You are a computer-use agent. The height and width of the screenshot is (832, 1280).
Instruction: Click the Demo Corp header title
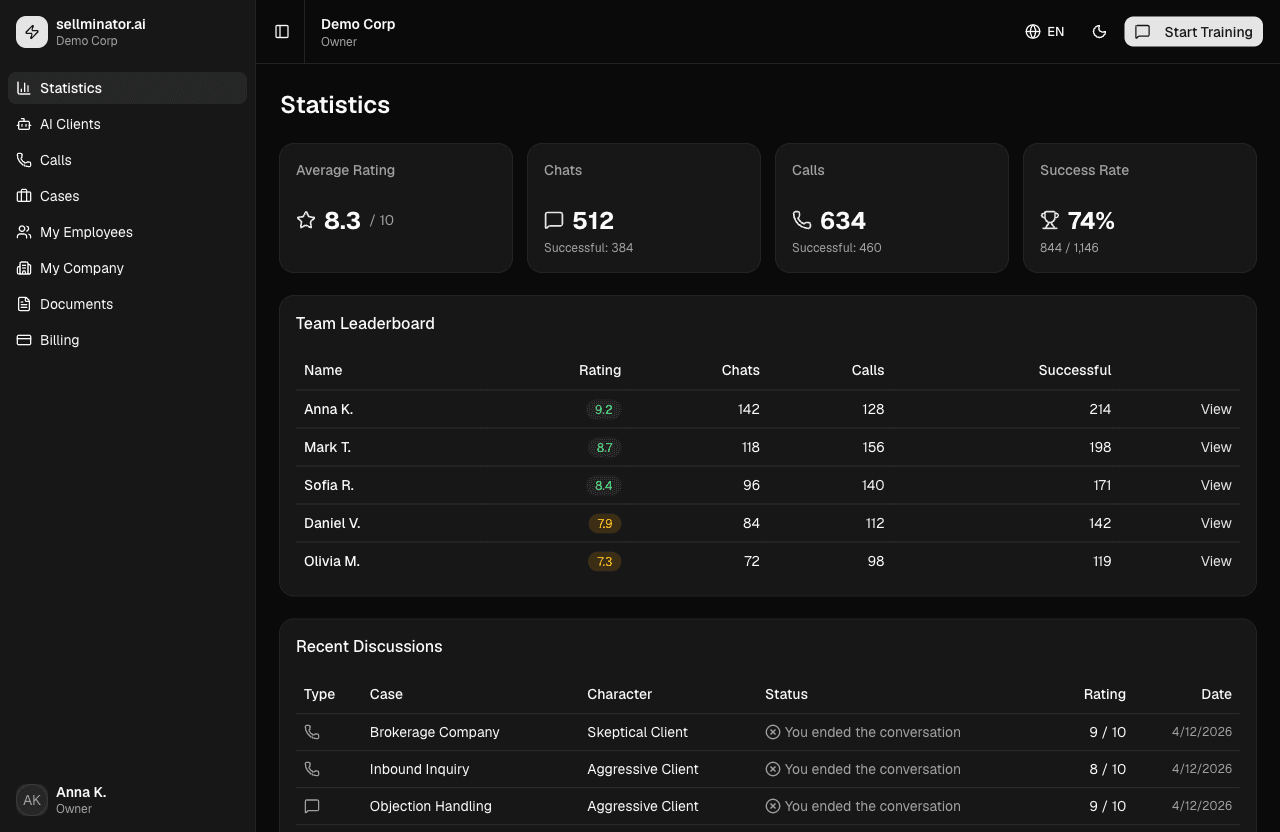[x=358, y=24]
